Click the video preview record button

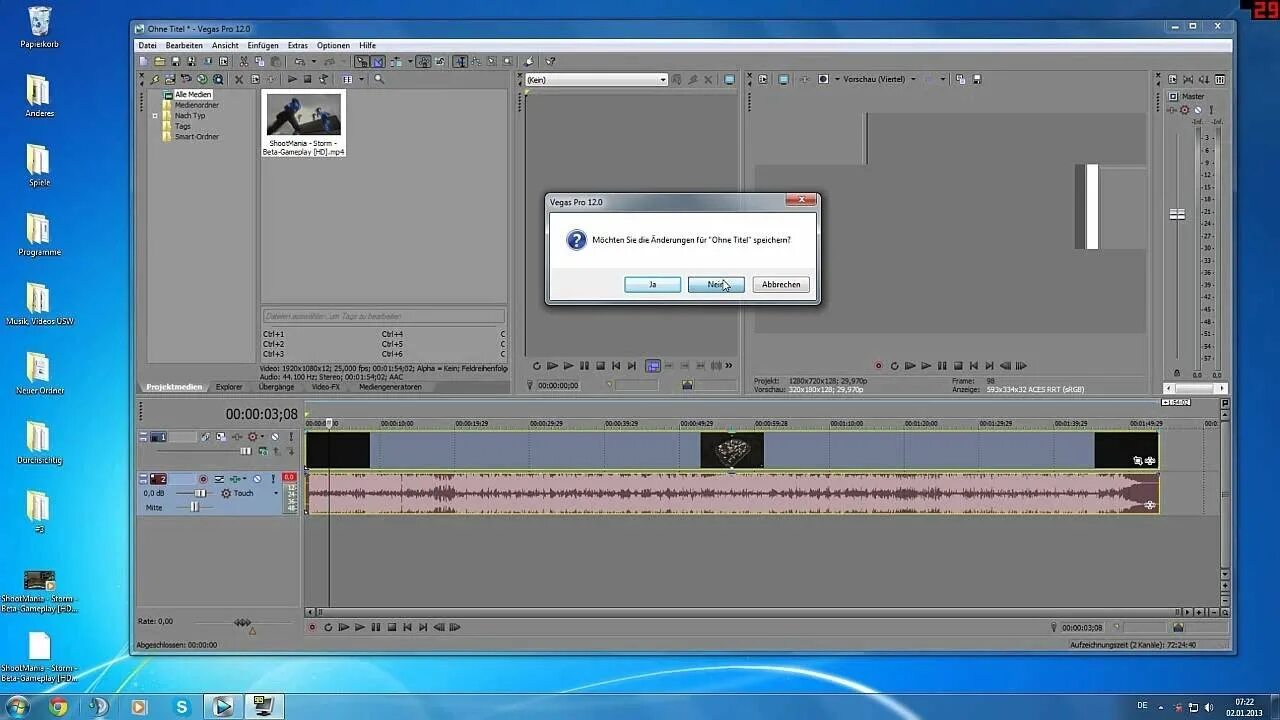[x=878, y=366]
